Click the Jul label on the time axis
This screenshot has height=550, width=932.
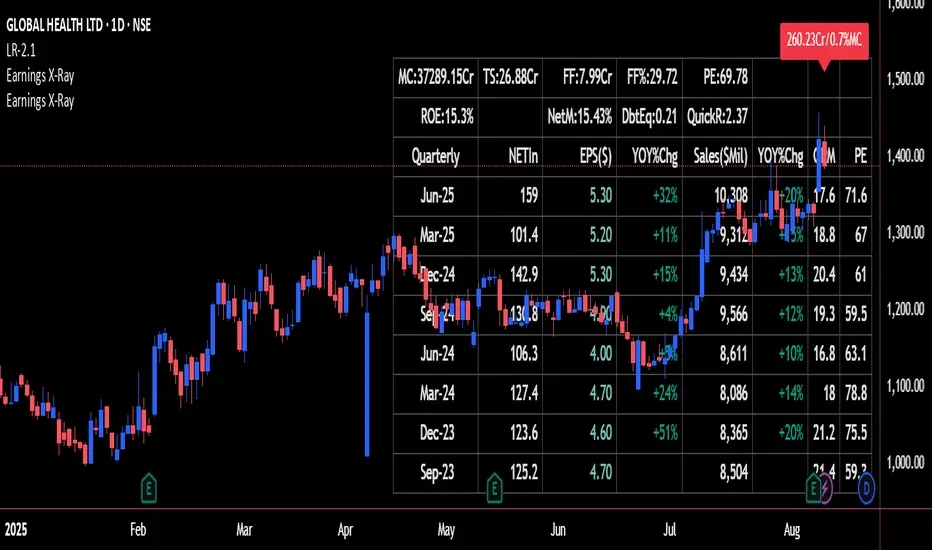tap(670, 530)
